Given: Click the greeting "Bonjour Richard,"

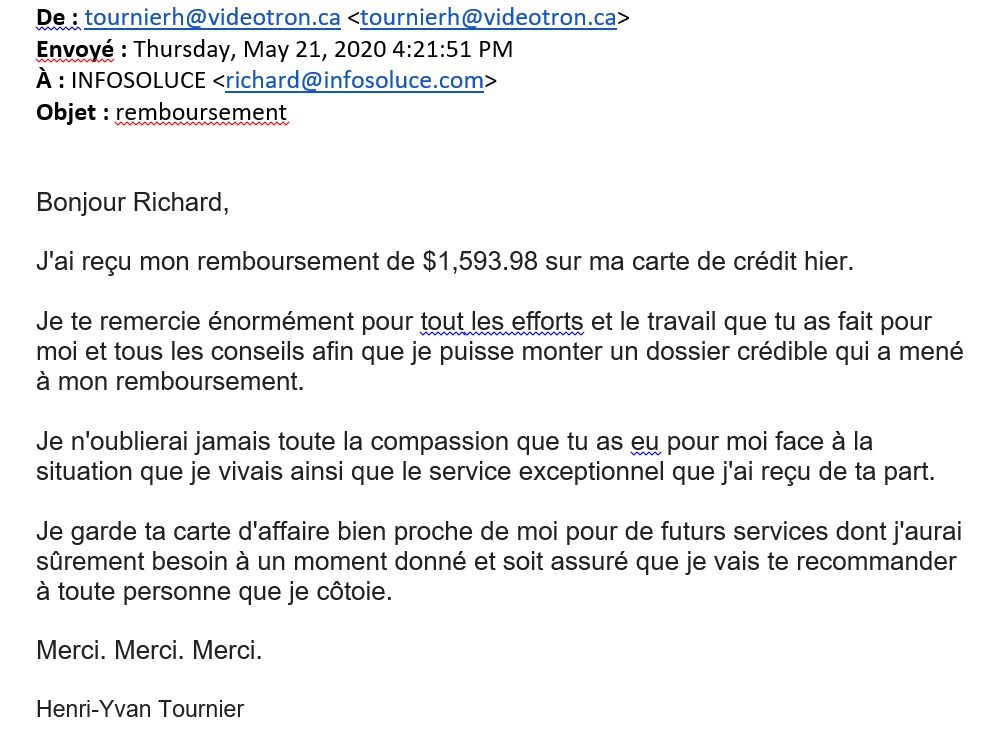Looking at the screenshot, I should (x=133, y=203).
